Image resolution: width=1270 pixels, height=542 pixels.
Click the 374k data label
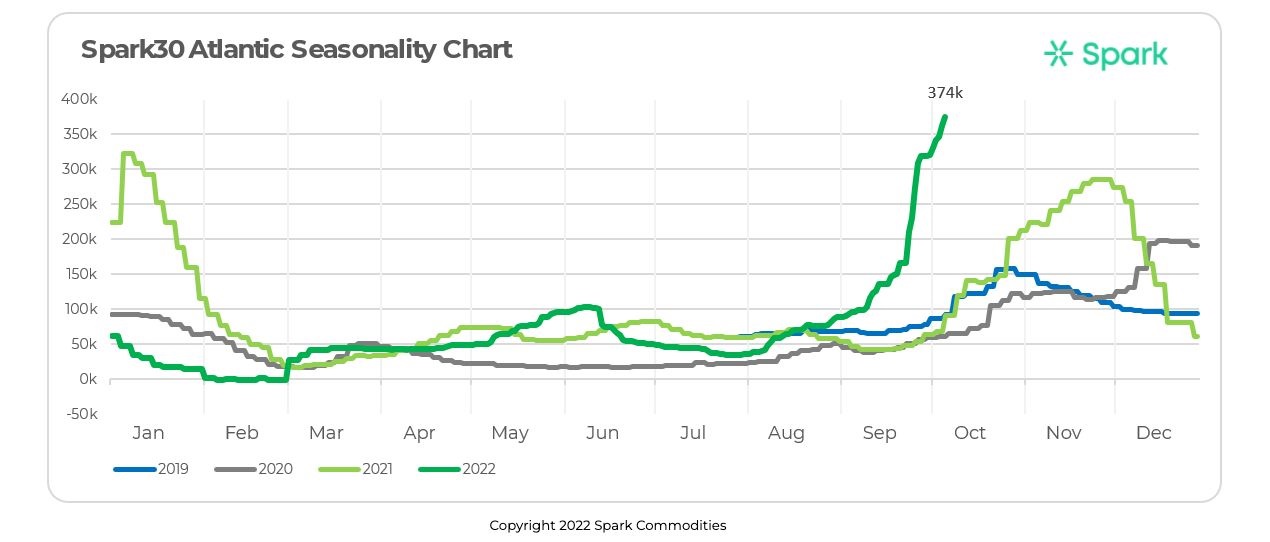click(945, 92)
